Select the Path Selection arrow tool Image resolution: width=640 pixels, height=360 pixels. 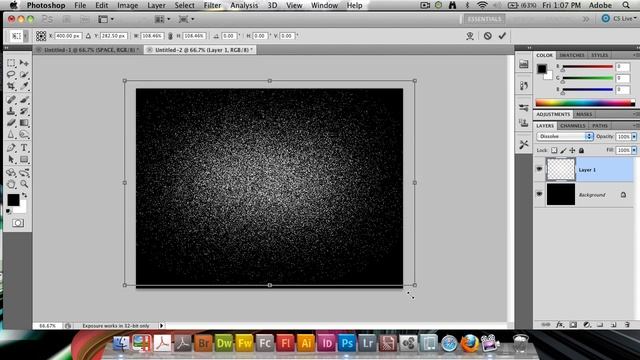coord(11,160)
